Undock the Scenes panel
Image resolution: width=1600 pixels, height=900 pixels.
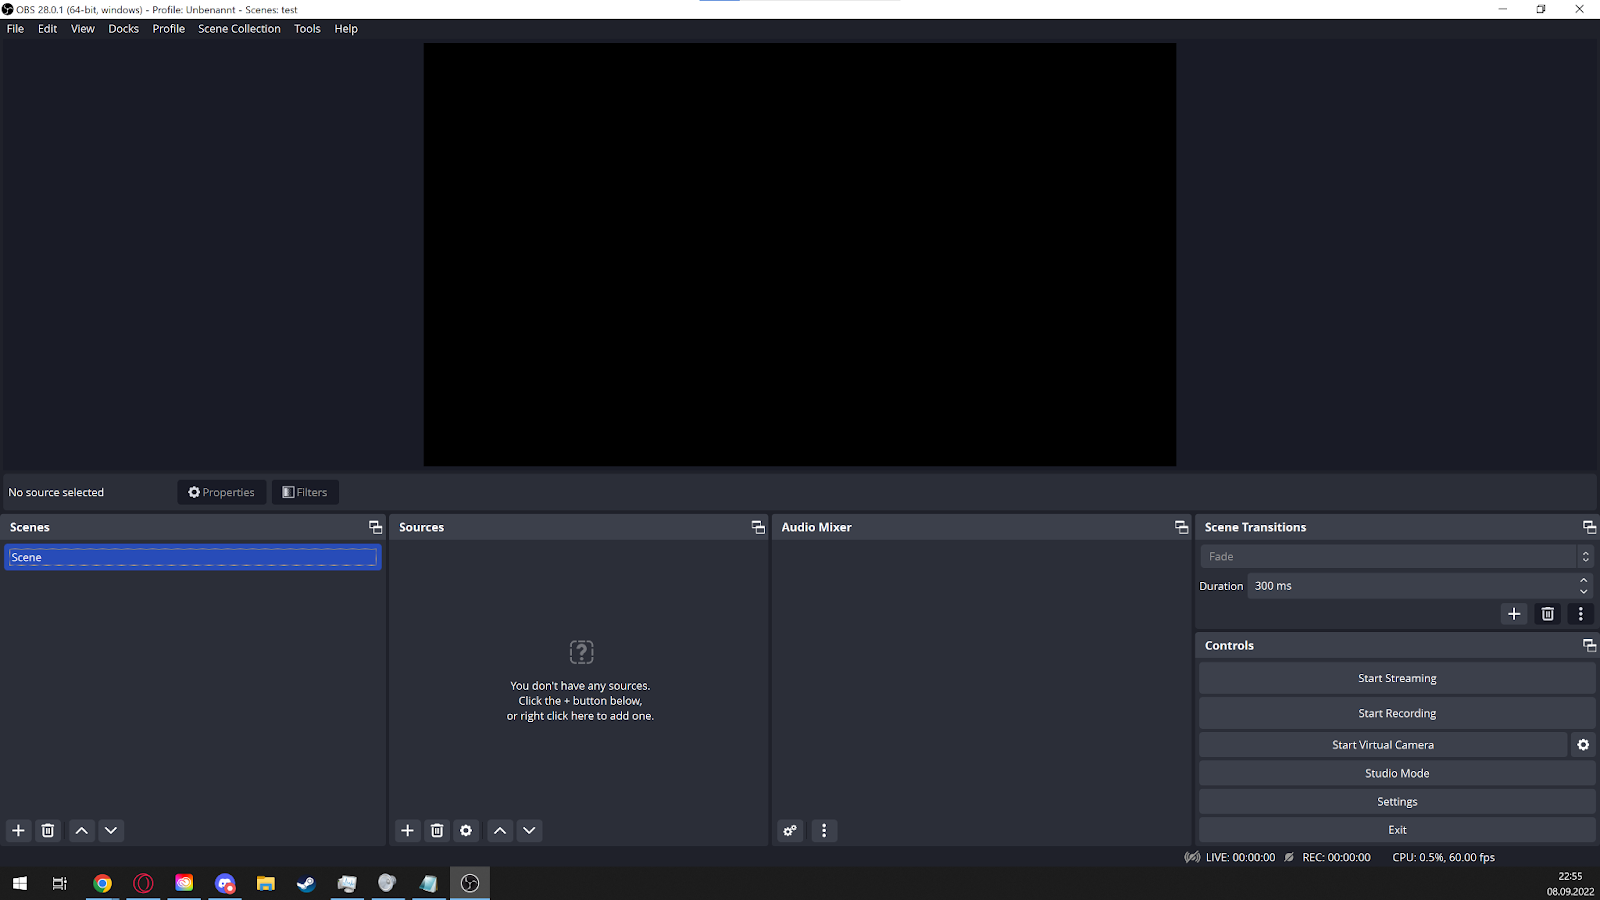click(x=375, y=527)
